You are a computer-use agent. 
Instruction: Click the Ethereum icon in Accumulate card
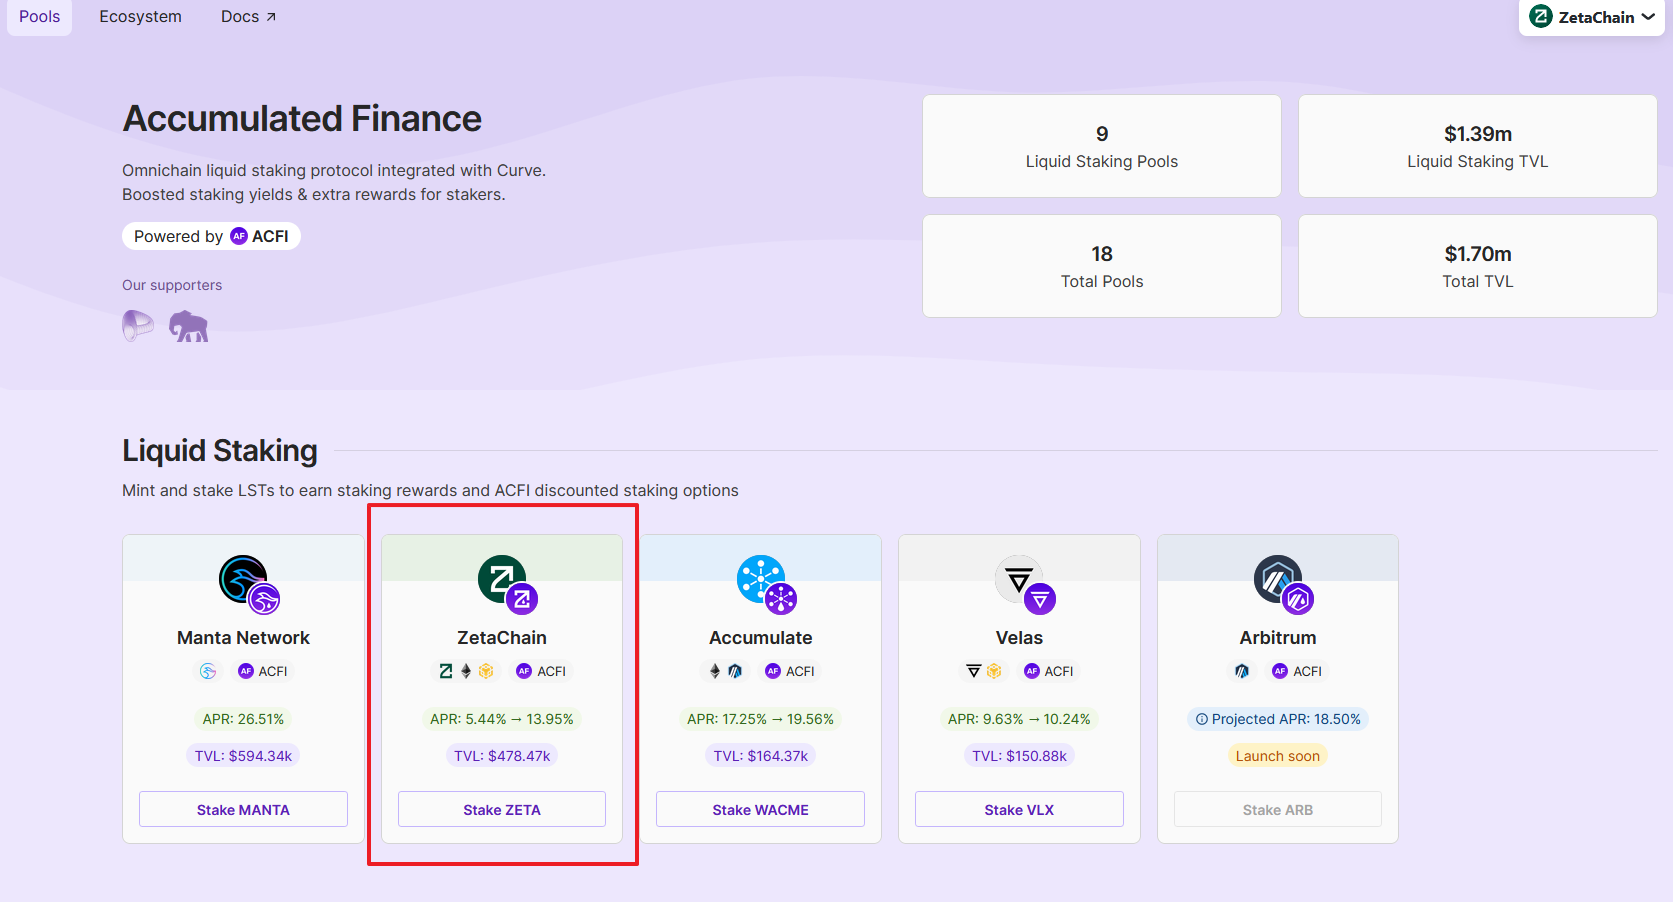[715, 671]
